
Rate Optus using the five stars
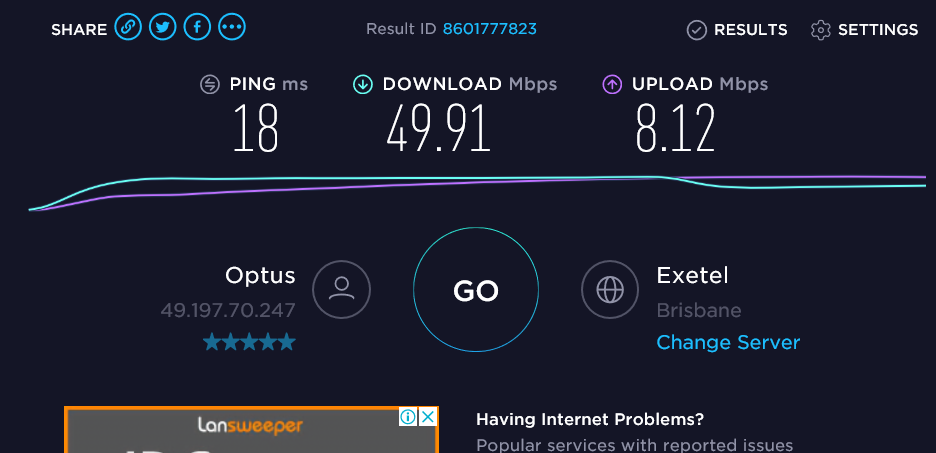[x=250, y=342]
